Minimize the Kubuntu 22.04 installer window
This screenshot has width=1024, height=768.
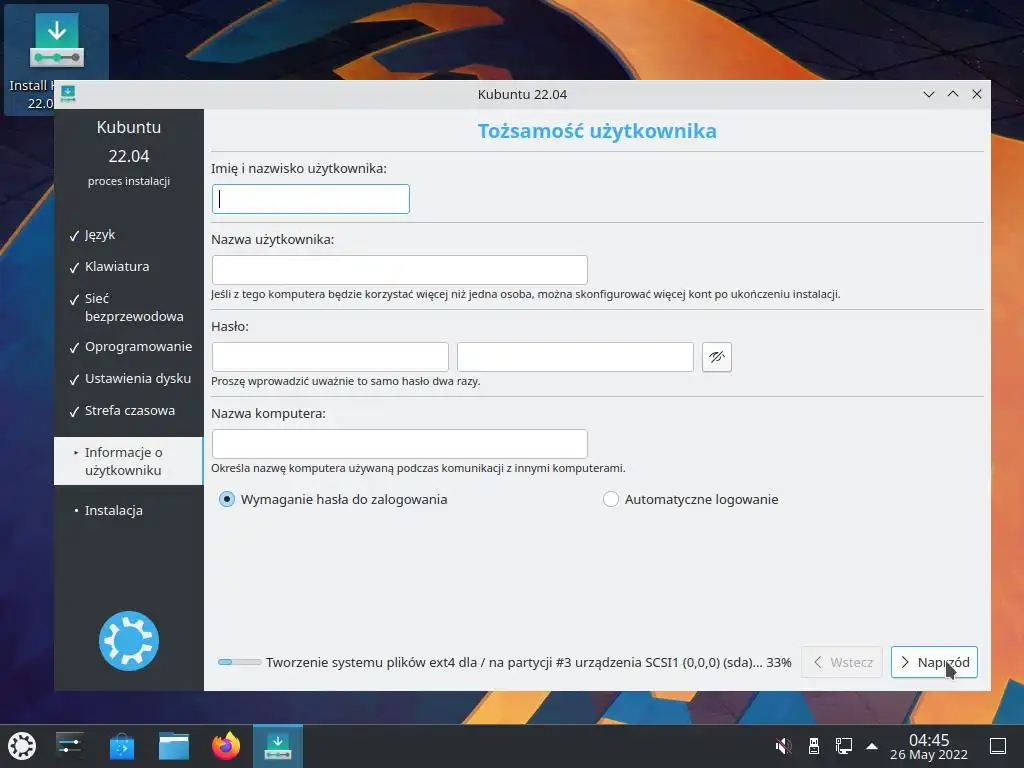point(929,94)
